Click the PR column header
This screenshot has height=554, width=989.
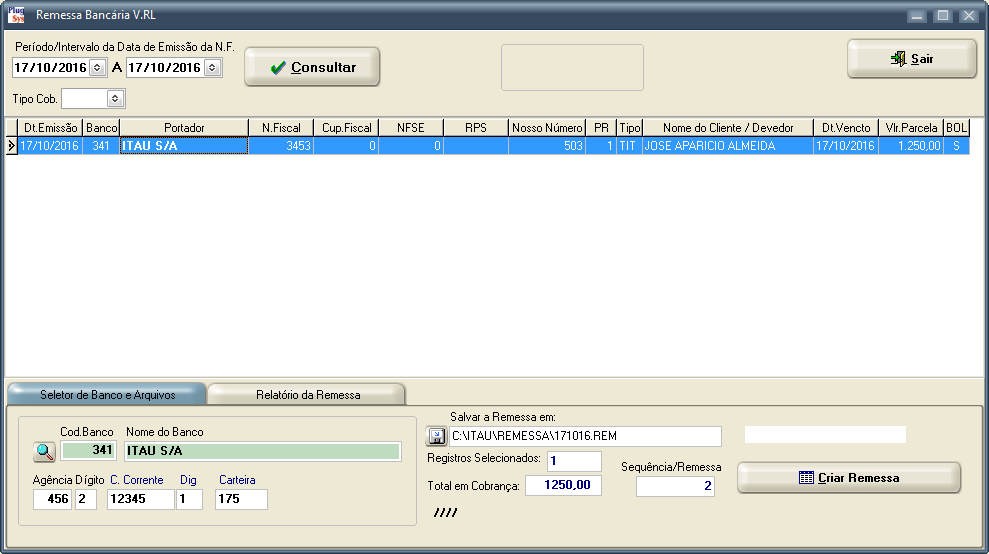coord(601,127)
